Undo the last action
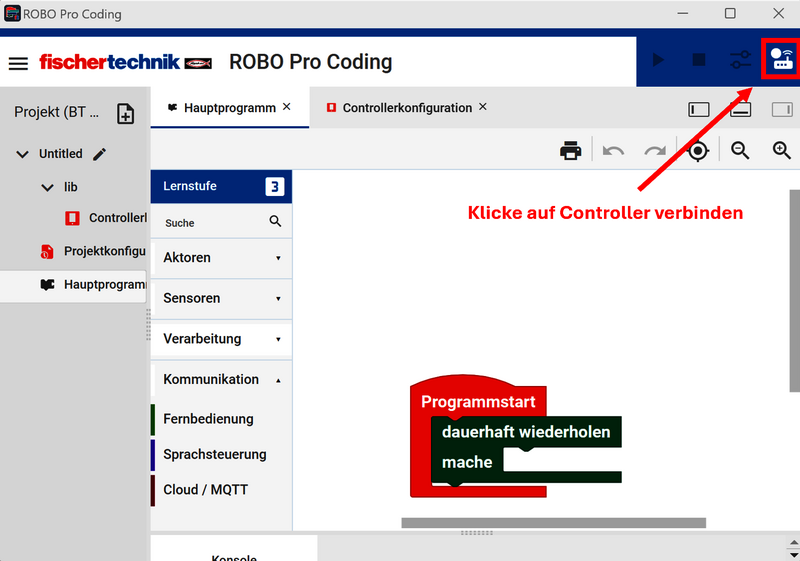 pyautogui.click(x=613, y=151)
